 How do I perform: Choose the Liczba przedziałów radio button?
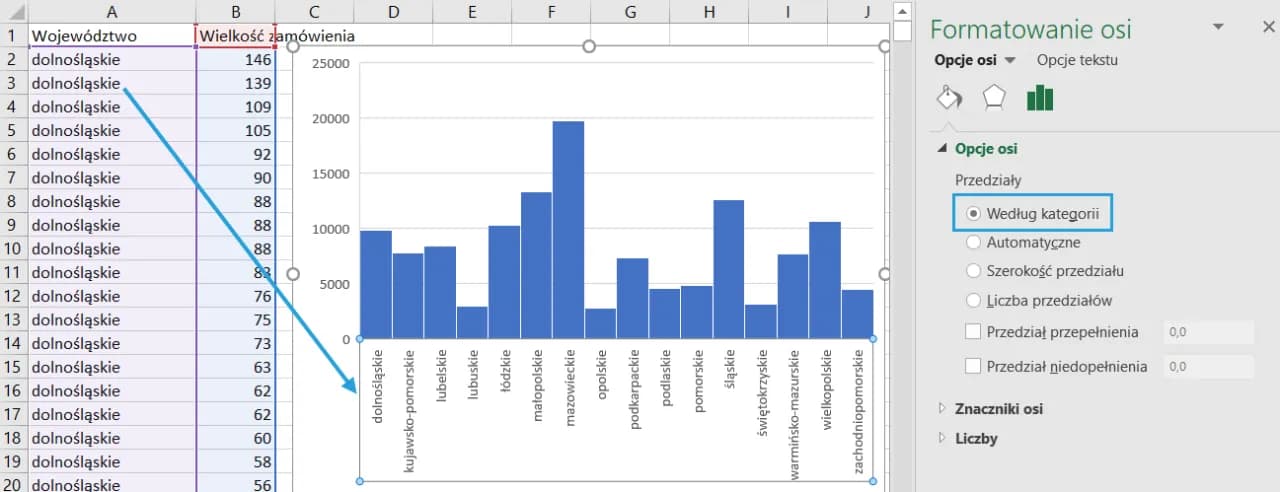click(x=973, y=300)
